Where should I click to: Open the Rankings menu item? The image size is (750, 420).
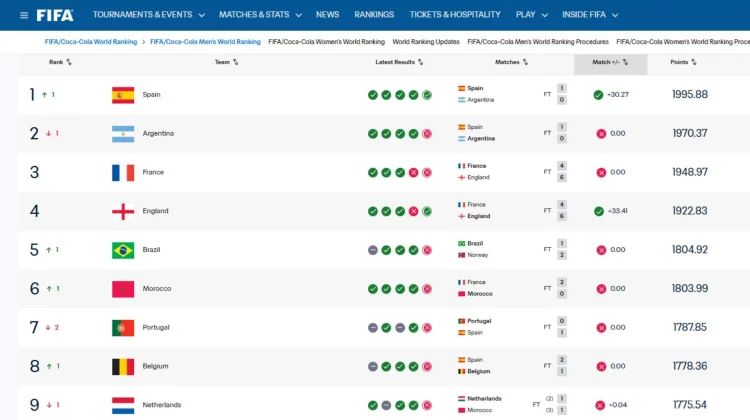[374, 15]
